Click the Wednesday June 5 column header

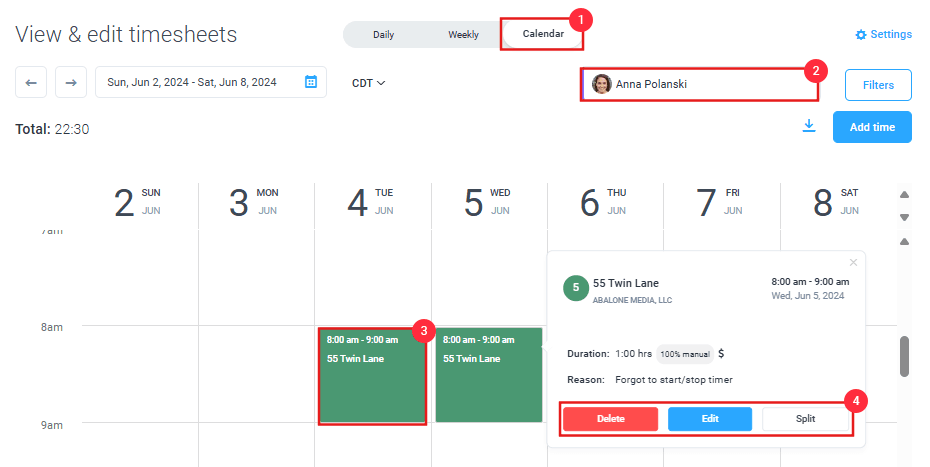(x=487, y=202)
